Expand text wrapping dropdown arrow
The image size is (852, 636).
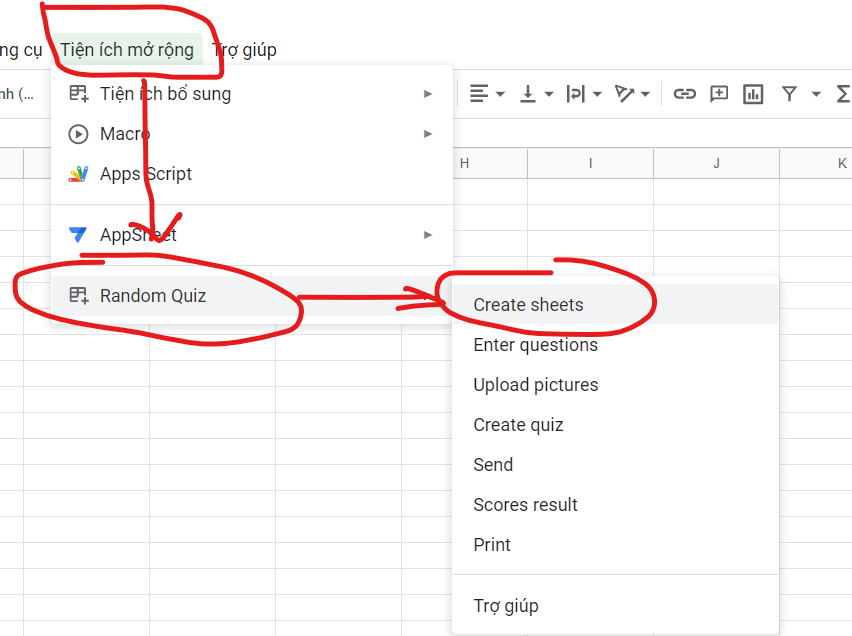click(x=597, y=94)
